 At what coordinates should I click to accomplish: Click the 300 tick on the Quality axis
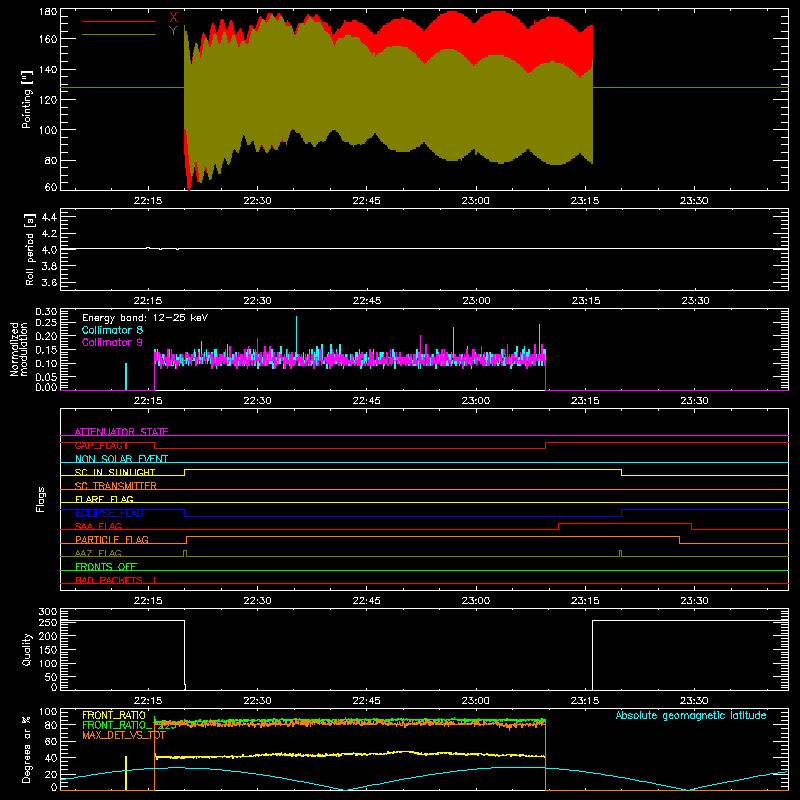point(48,612)
